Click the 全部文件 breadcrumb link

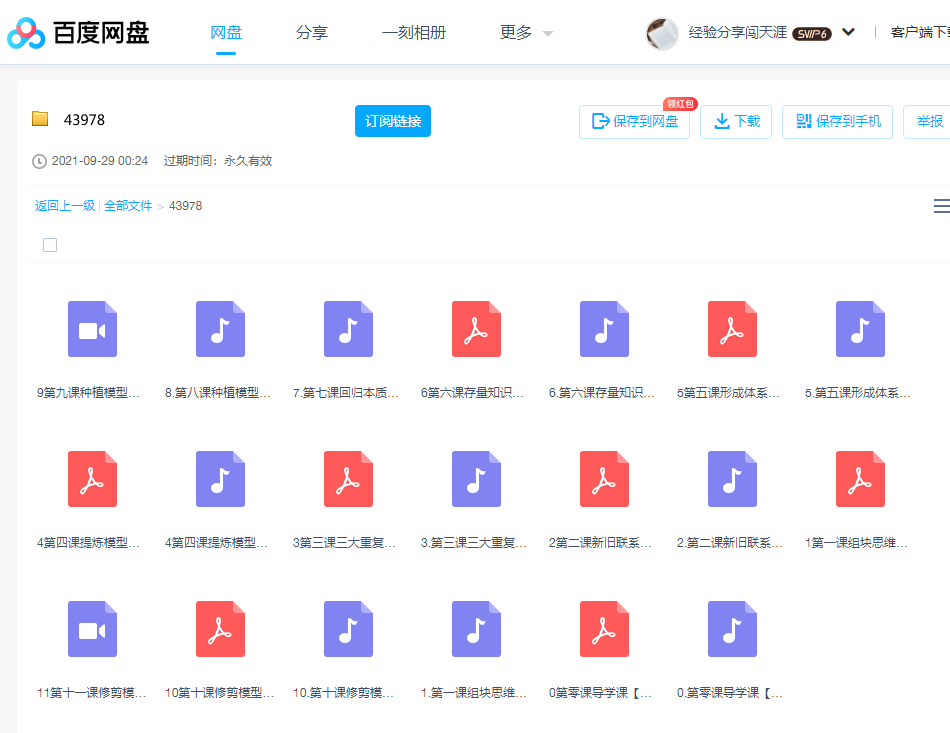(x=128, y=206)
